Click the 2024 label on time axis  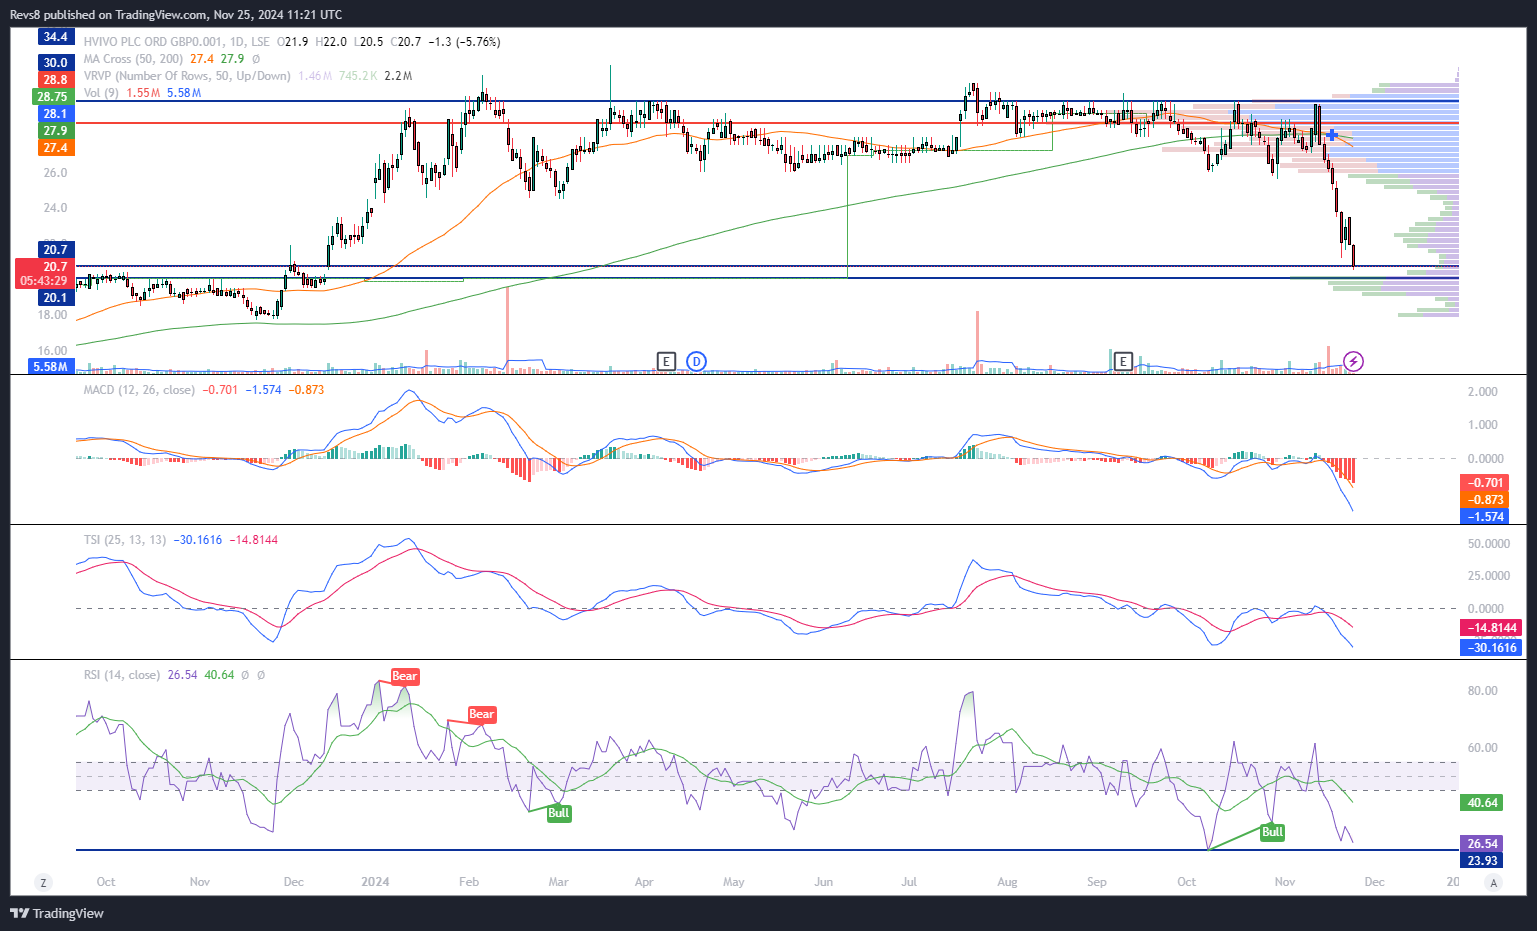pos(375,882)
